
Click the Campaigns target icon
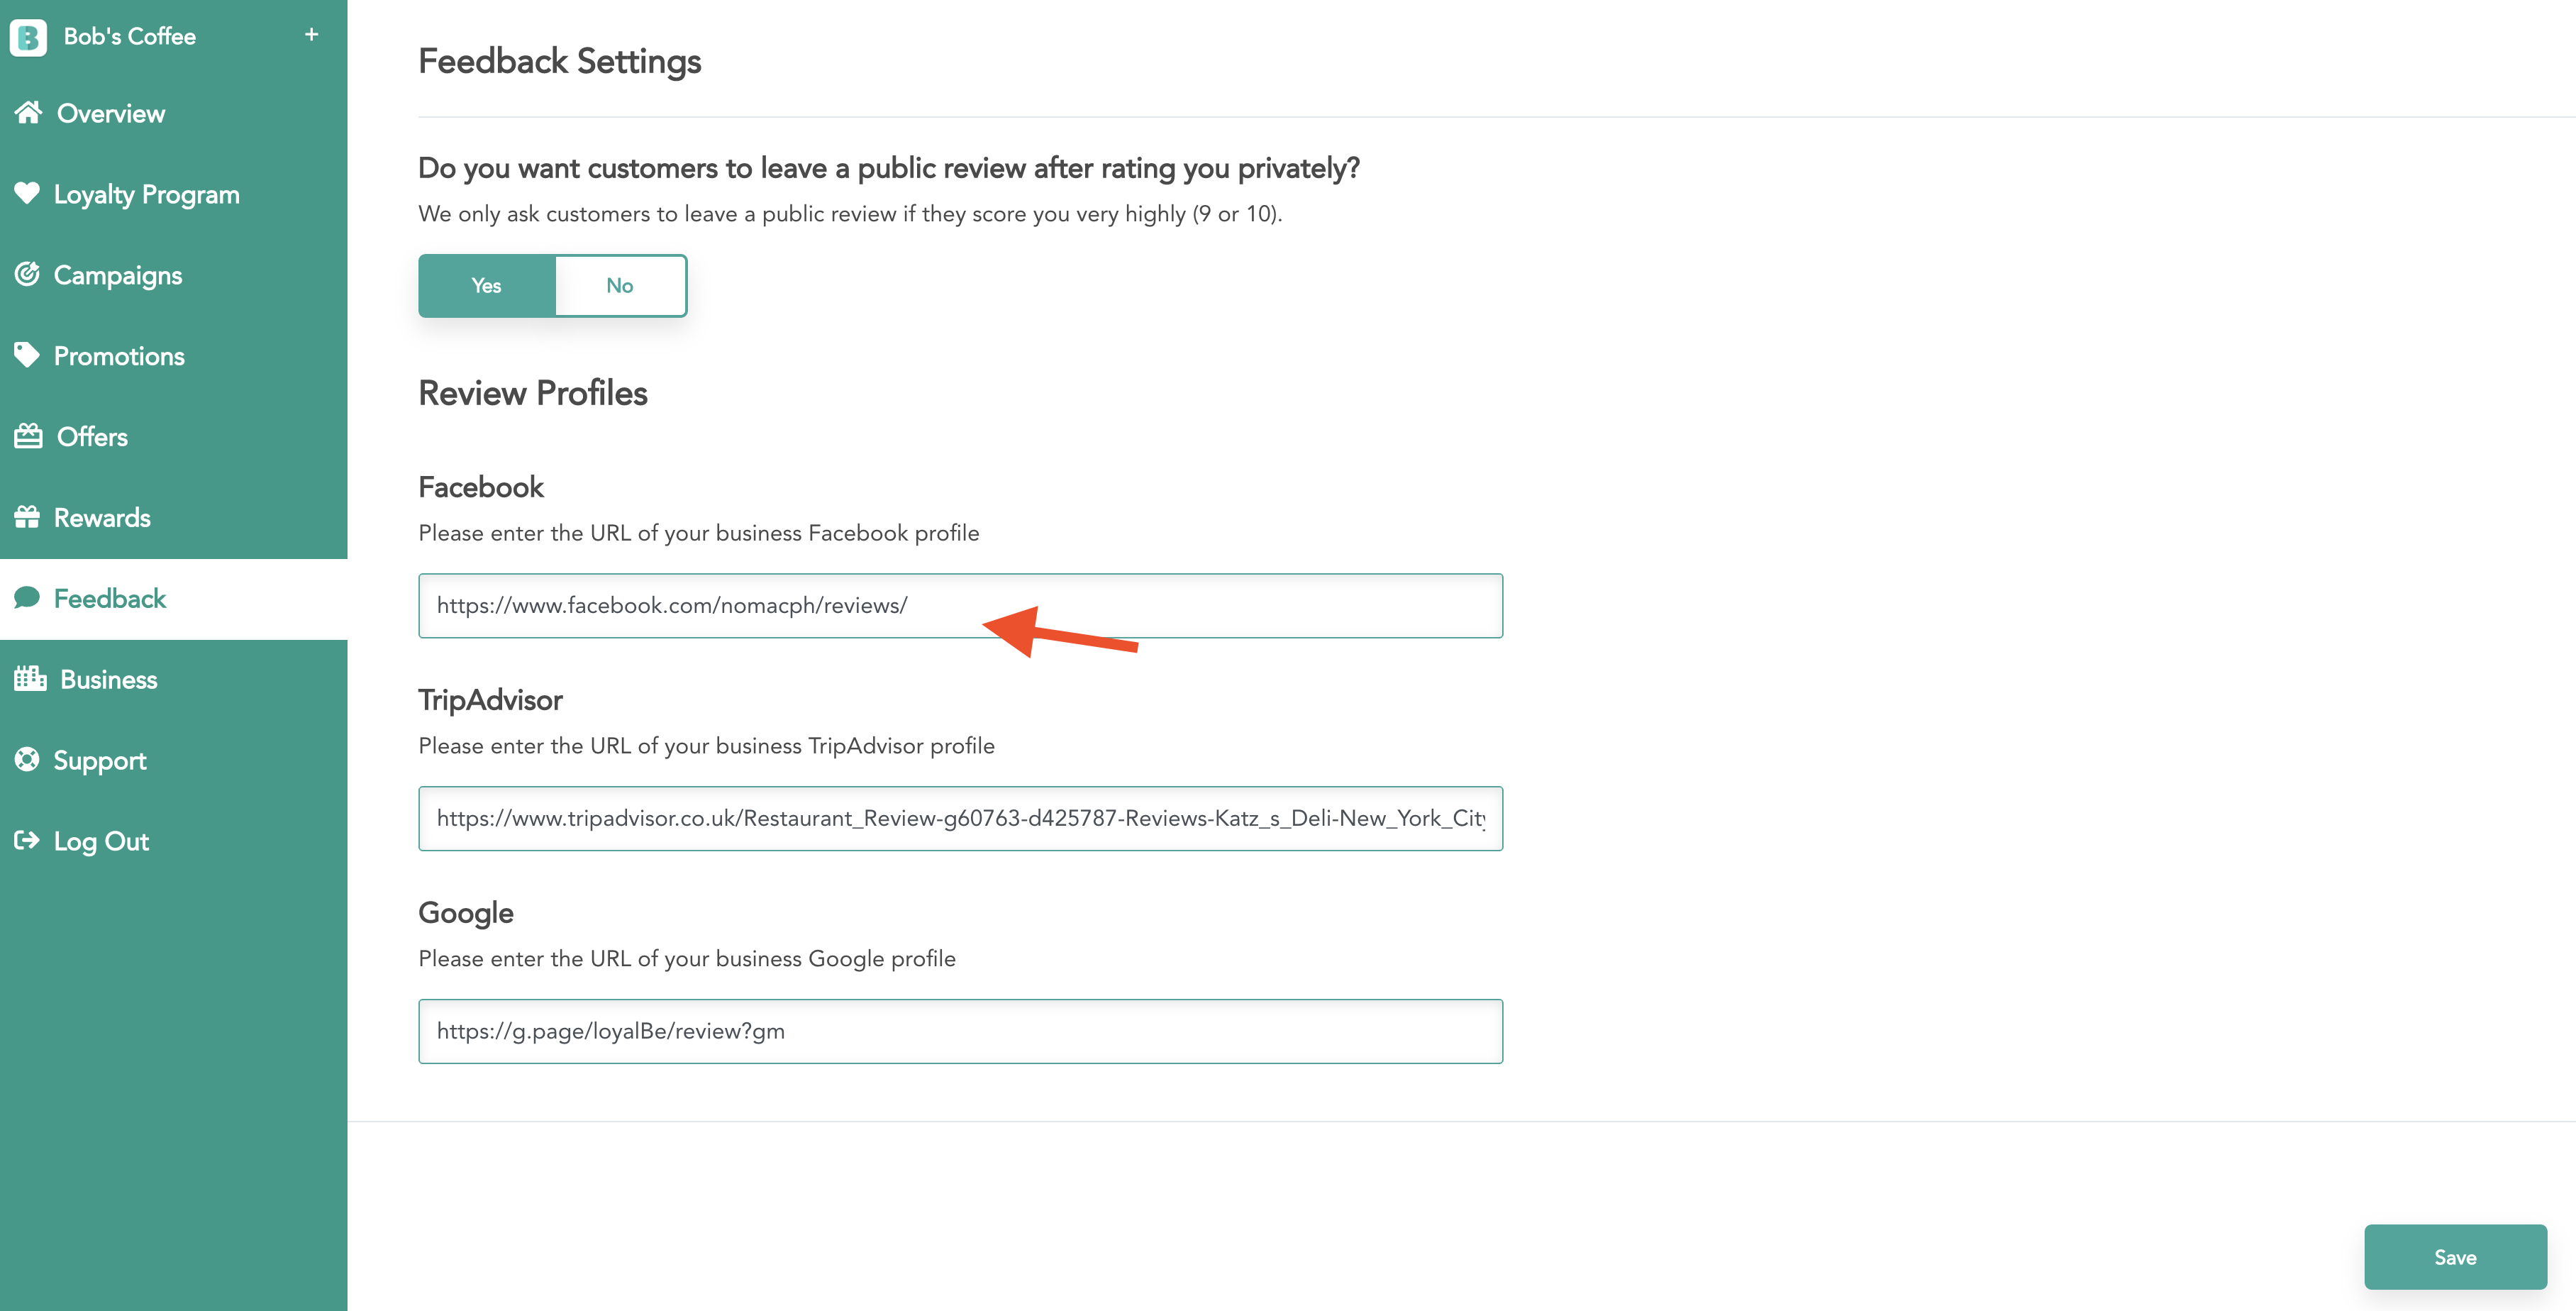(27, 274)
